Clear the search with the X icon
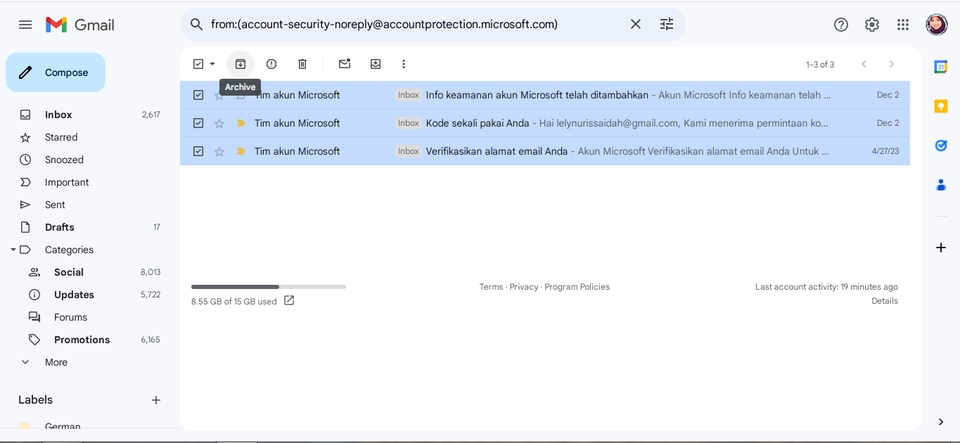This screenshot has width=960, height=443. click(636, 24)
